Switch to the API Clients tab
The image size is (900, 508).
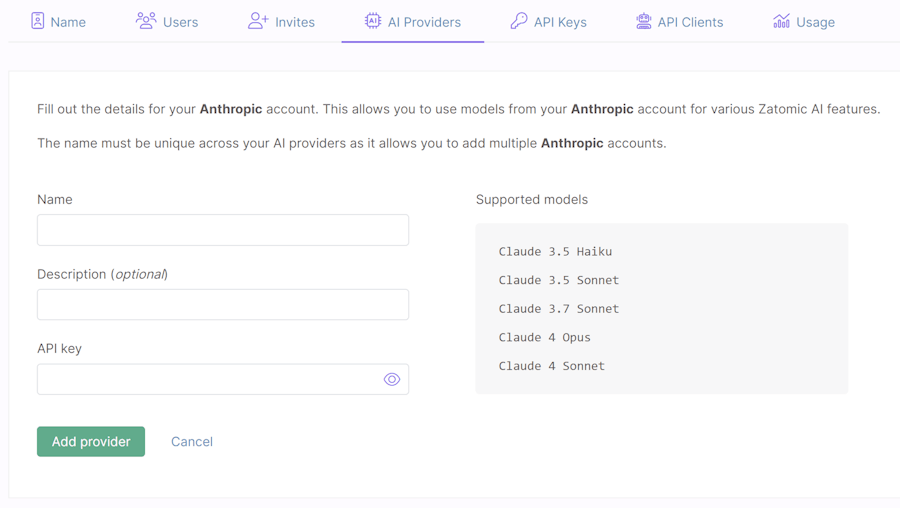click(x=680, y=22)
